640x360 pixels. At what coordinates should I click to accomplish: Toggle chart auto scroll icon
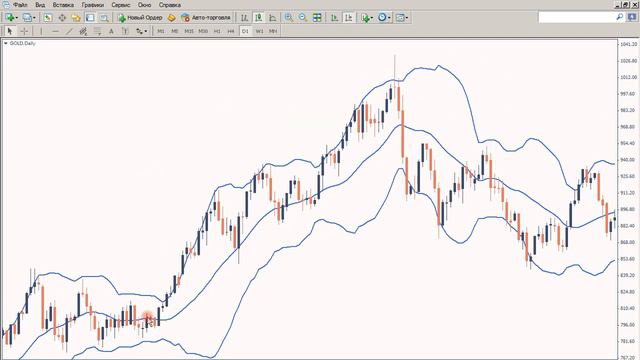pos(334,18)
